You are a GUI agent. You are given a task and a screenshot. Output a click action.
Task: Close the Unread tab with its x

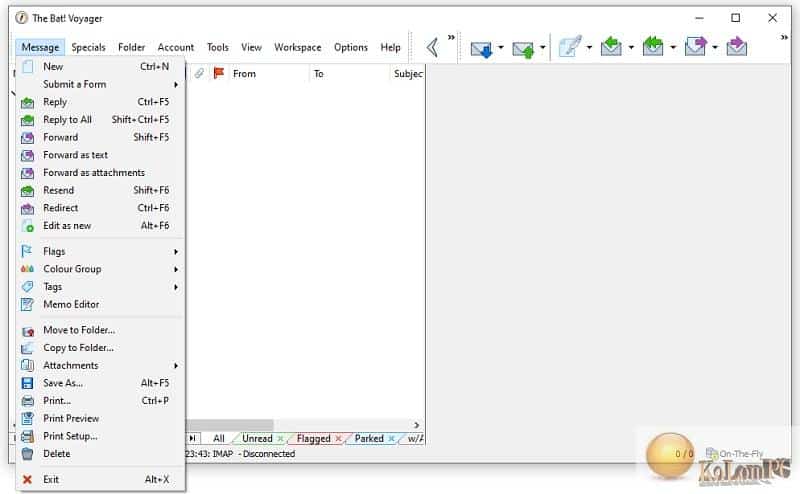tap(280, 438)
